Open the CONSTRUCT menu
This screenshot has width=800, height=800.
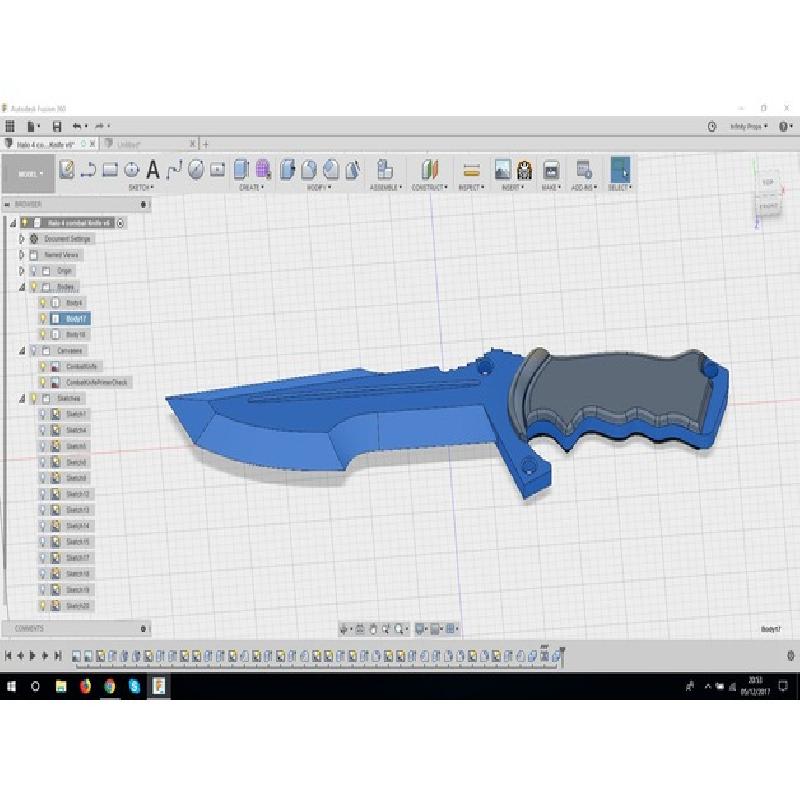[x=430, y=187]
